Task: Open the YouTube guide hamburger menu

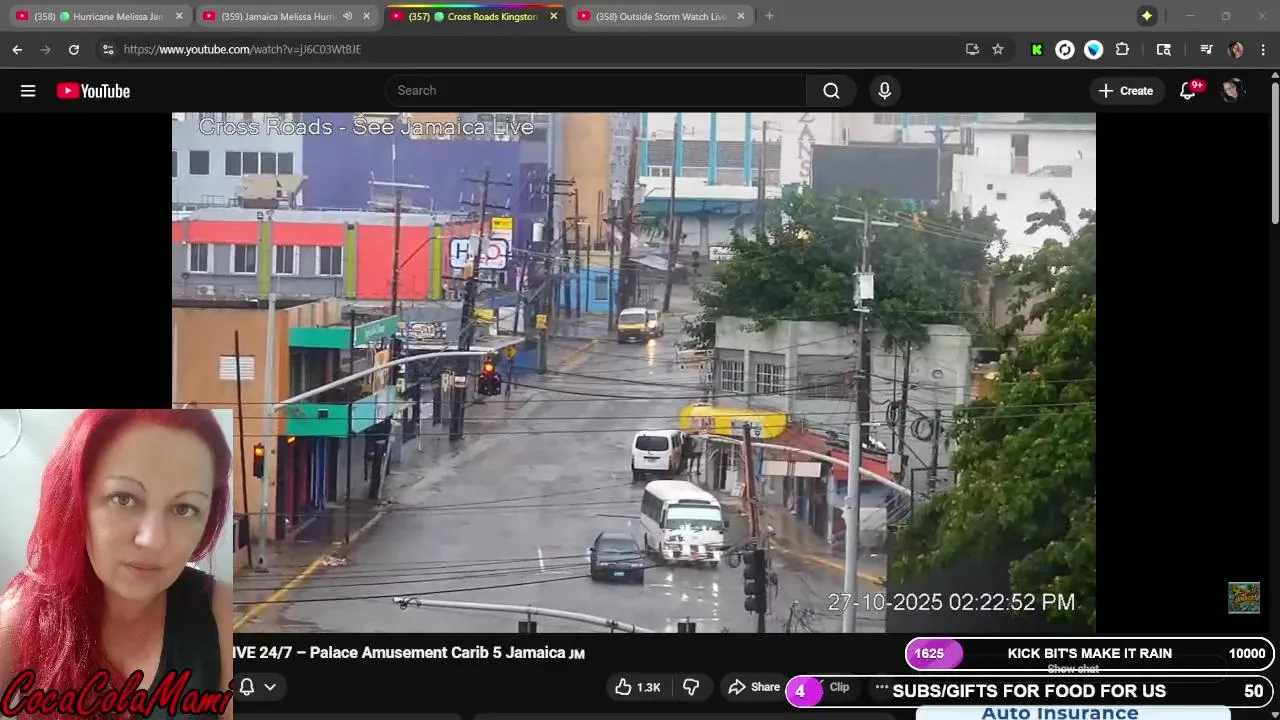Action: [28, 91]
